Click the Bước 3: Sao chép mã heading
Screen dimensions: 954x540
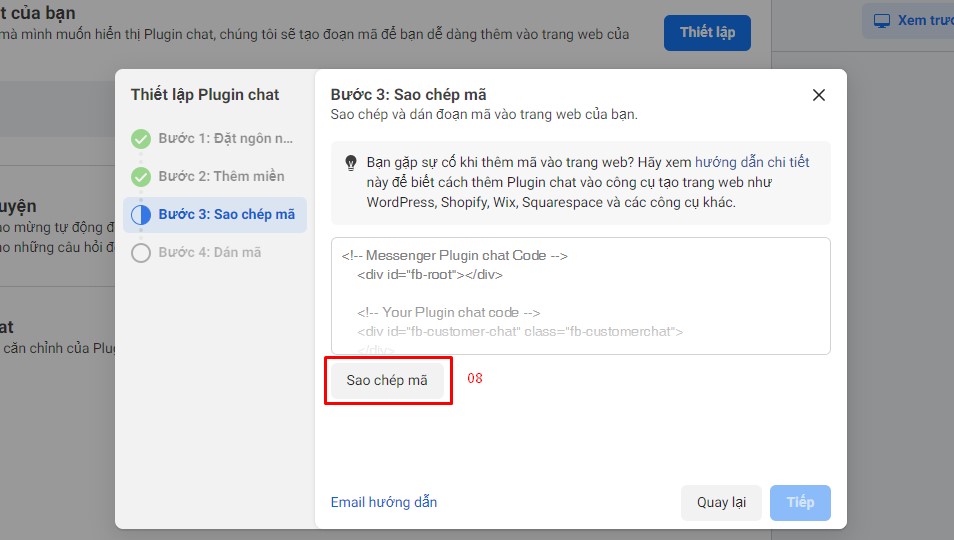pyautogui.click(x=408, y=95)
